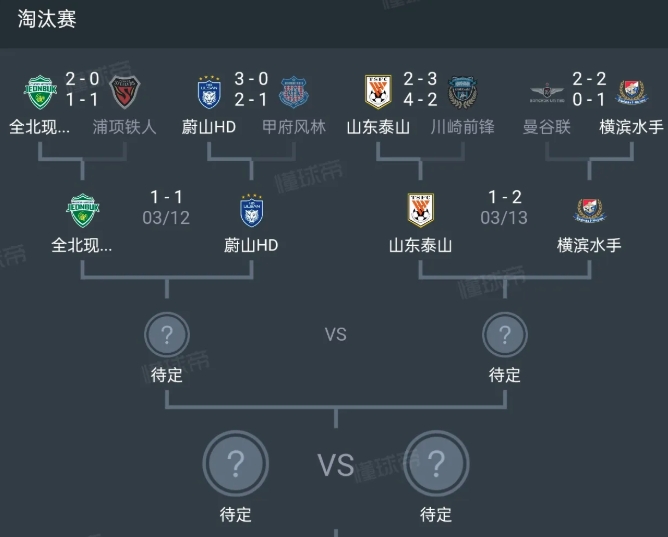Tap the left semi-final placeholder question mark

(x=167, y=335)
